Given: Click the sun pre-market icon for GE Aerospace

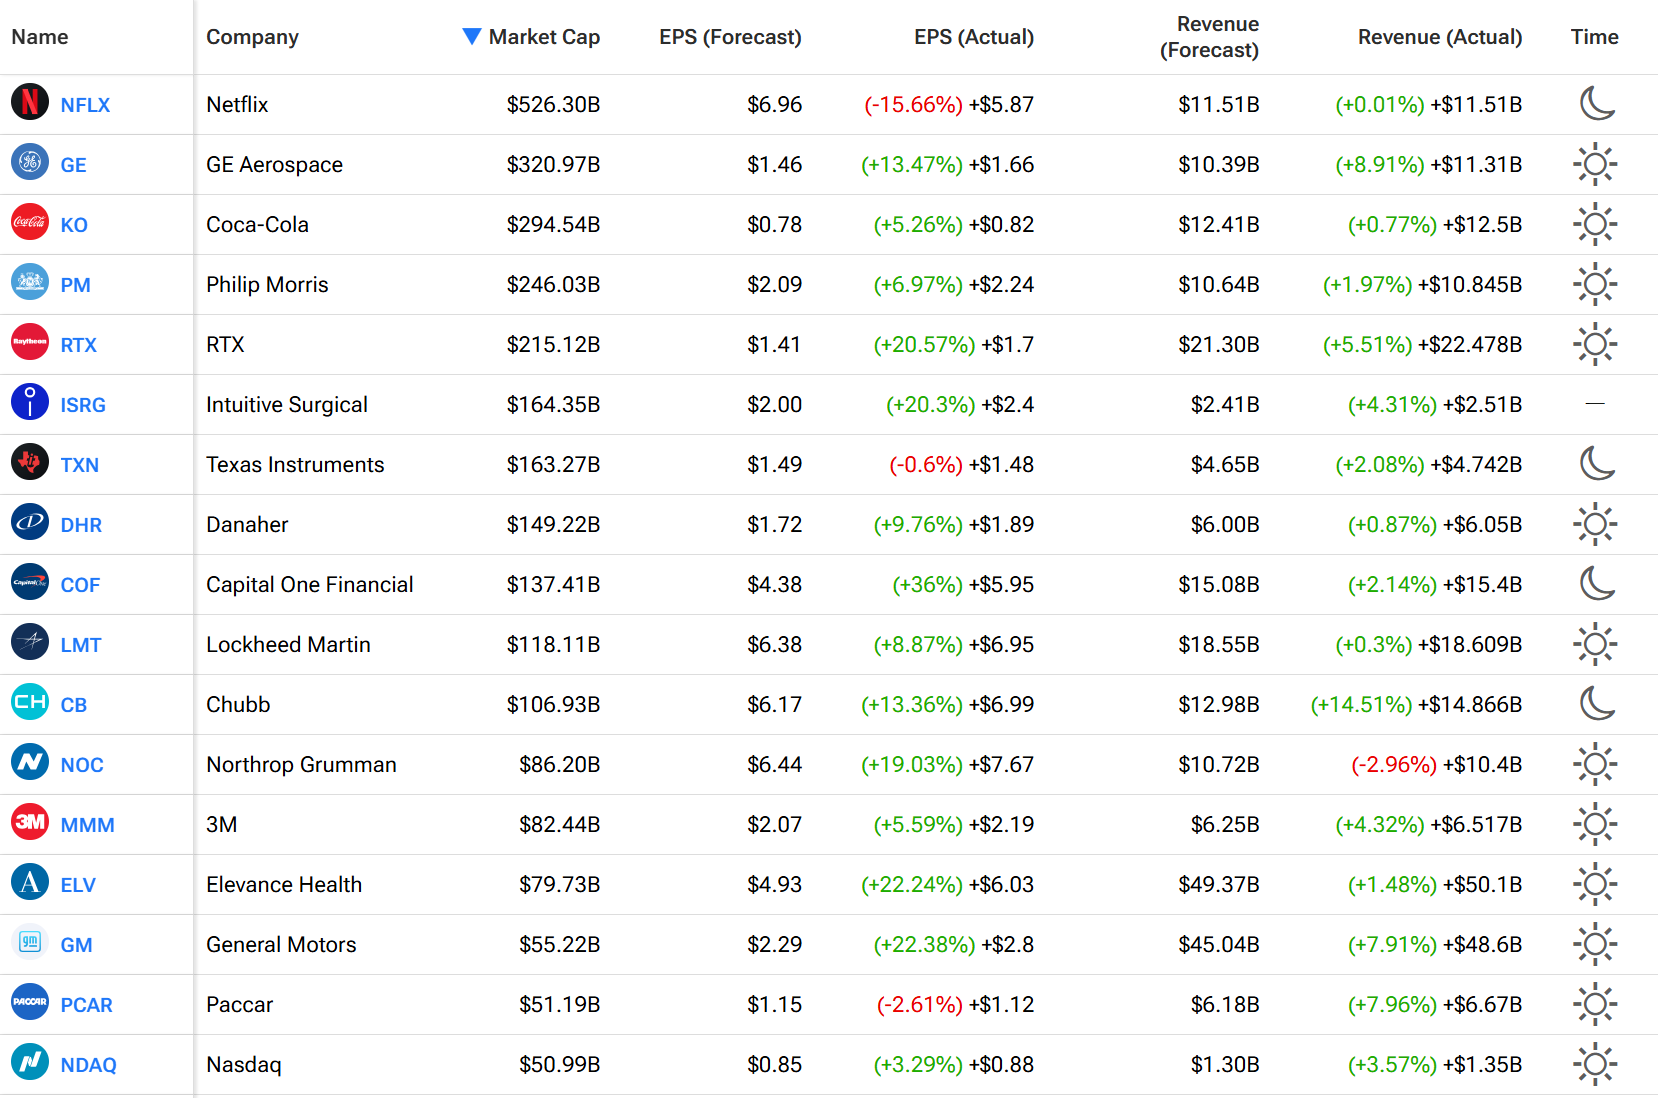Looking at the screenshot, I should click(1595, 164).
